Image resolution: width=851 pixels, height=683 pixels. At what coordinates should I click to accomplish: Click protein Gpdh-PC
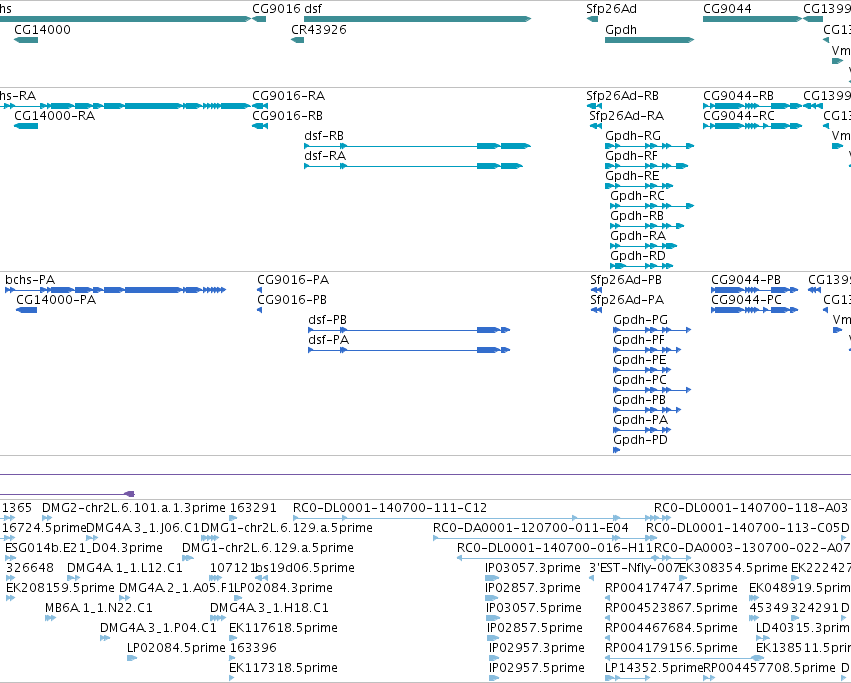pyautogui.click(x=640, y=380)
